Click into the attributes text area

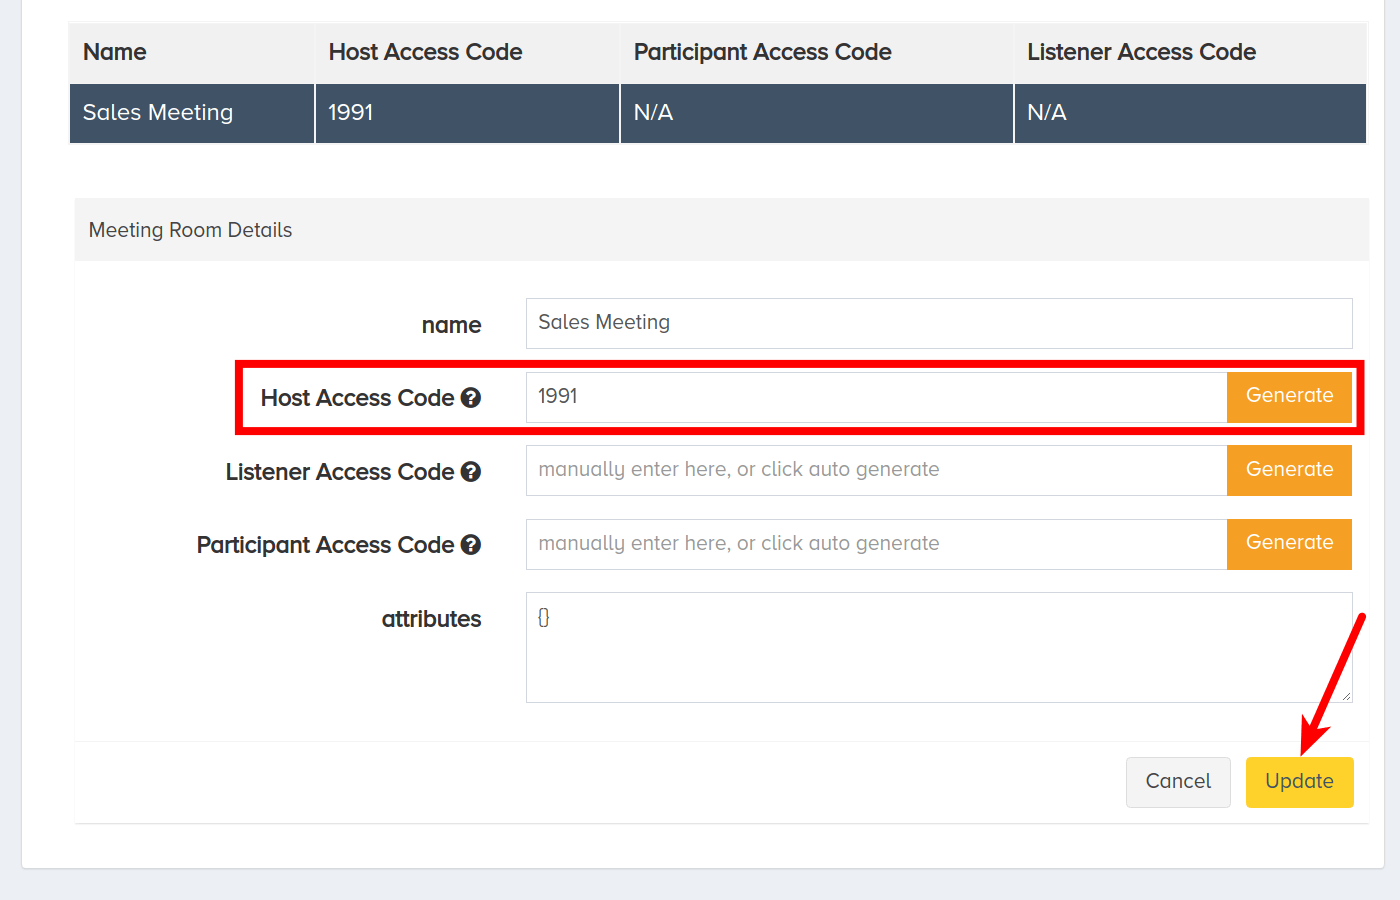pos(939,647)
